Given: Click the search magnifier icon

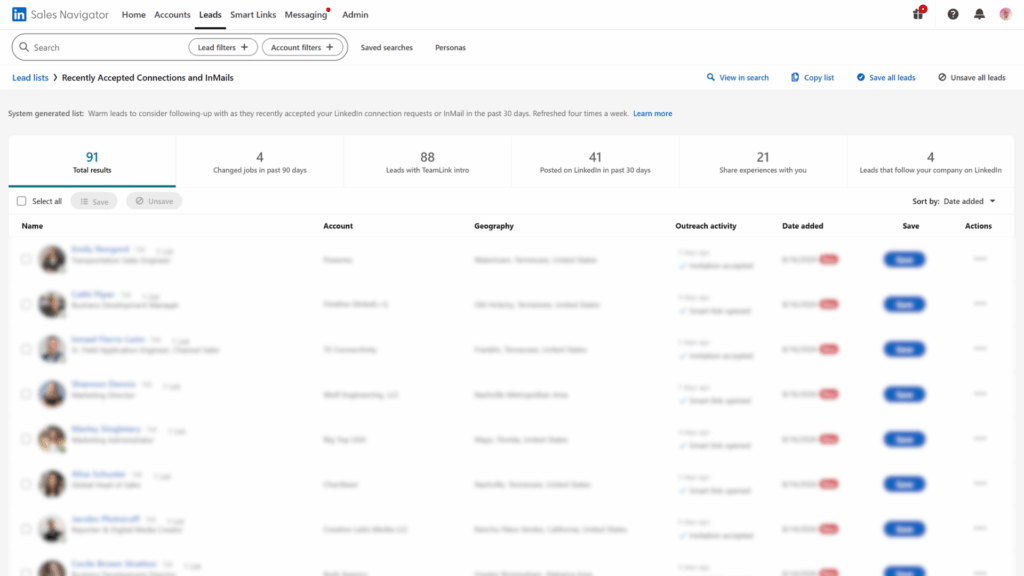Looking at the screenshot, I should click(24, 47).
